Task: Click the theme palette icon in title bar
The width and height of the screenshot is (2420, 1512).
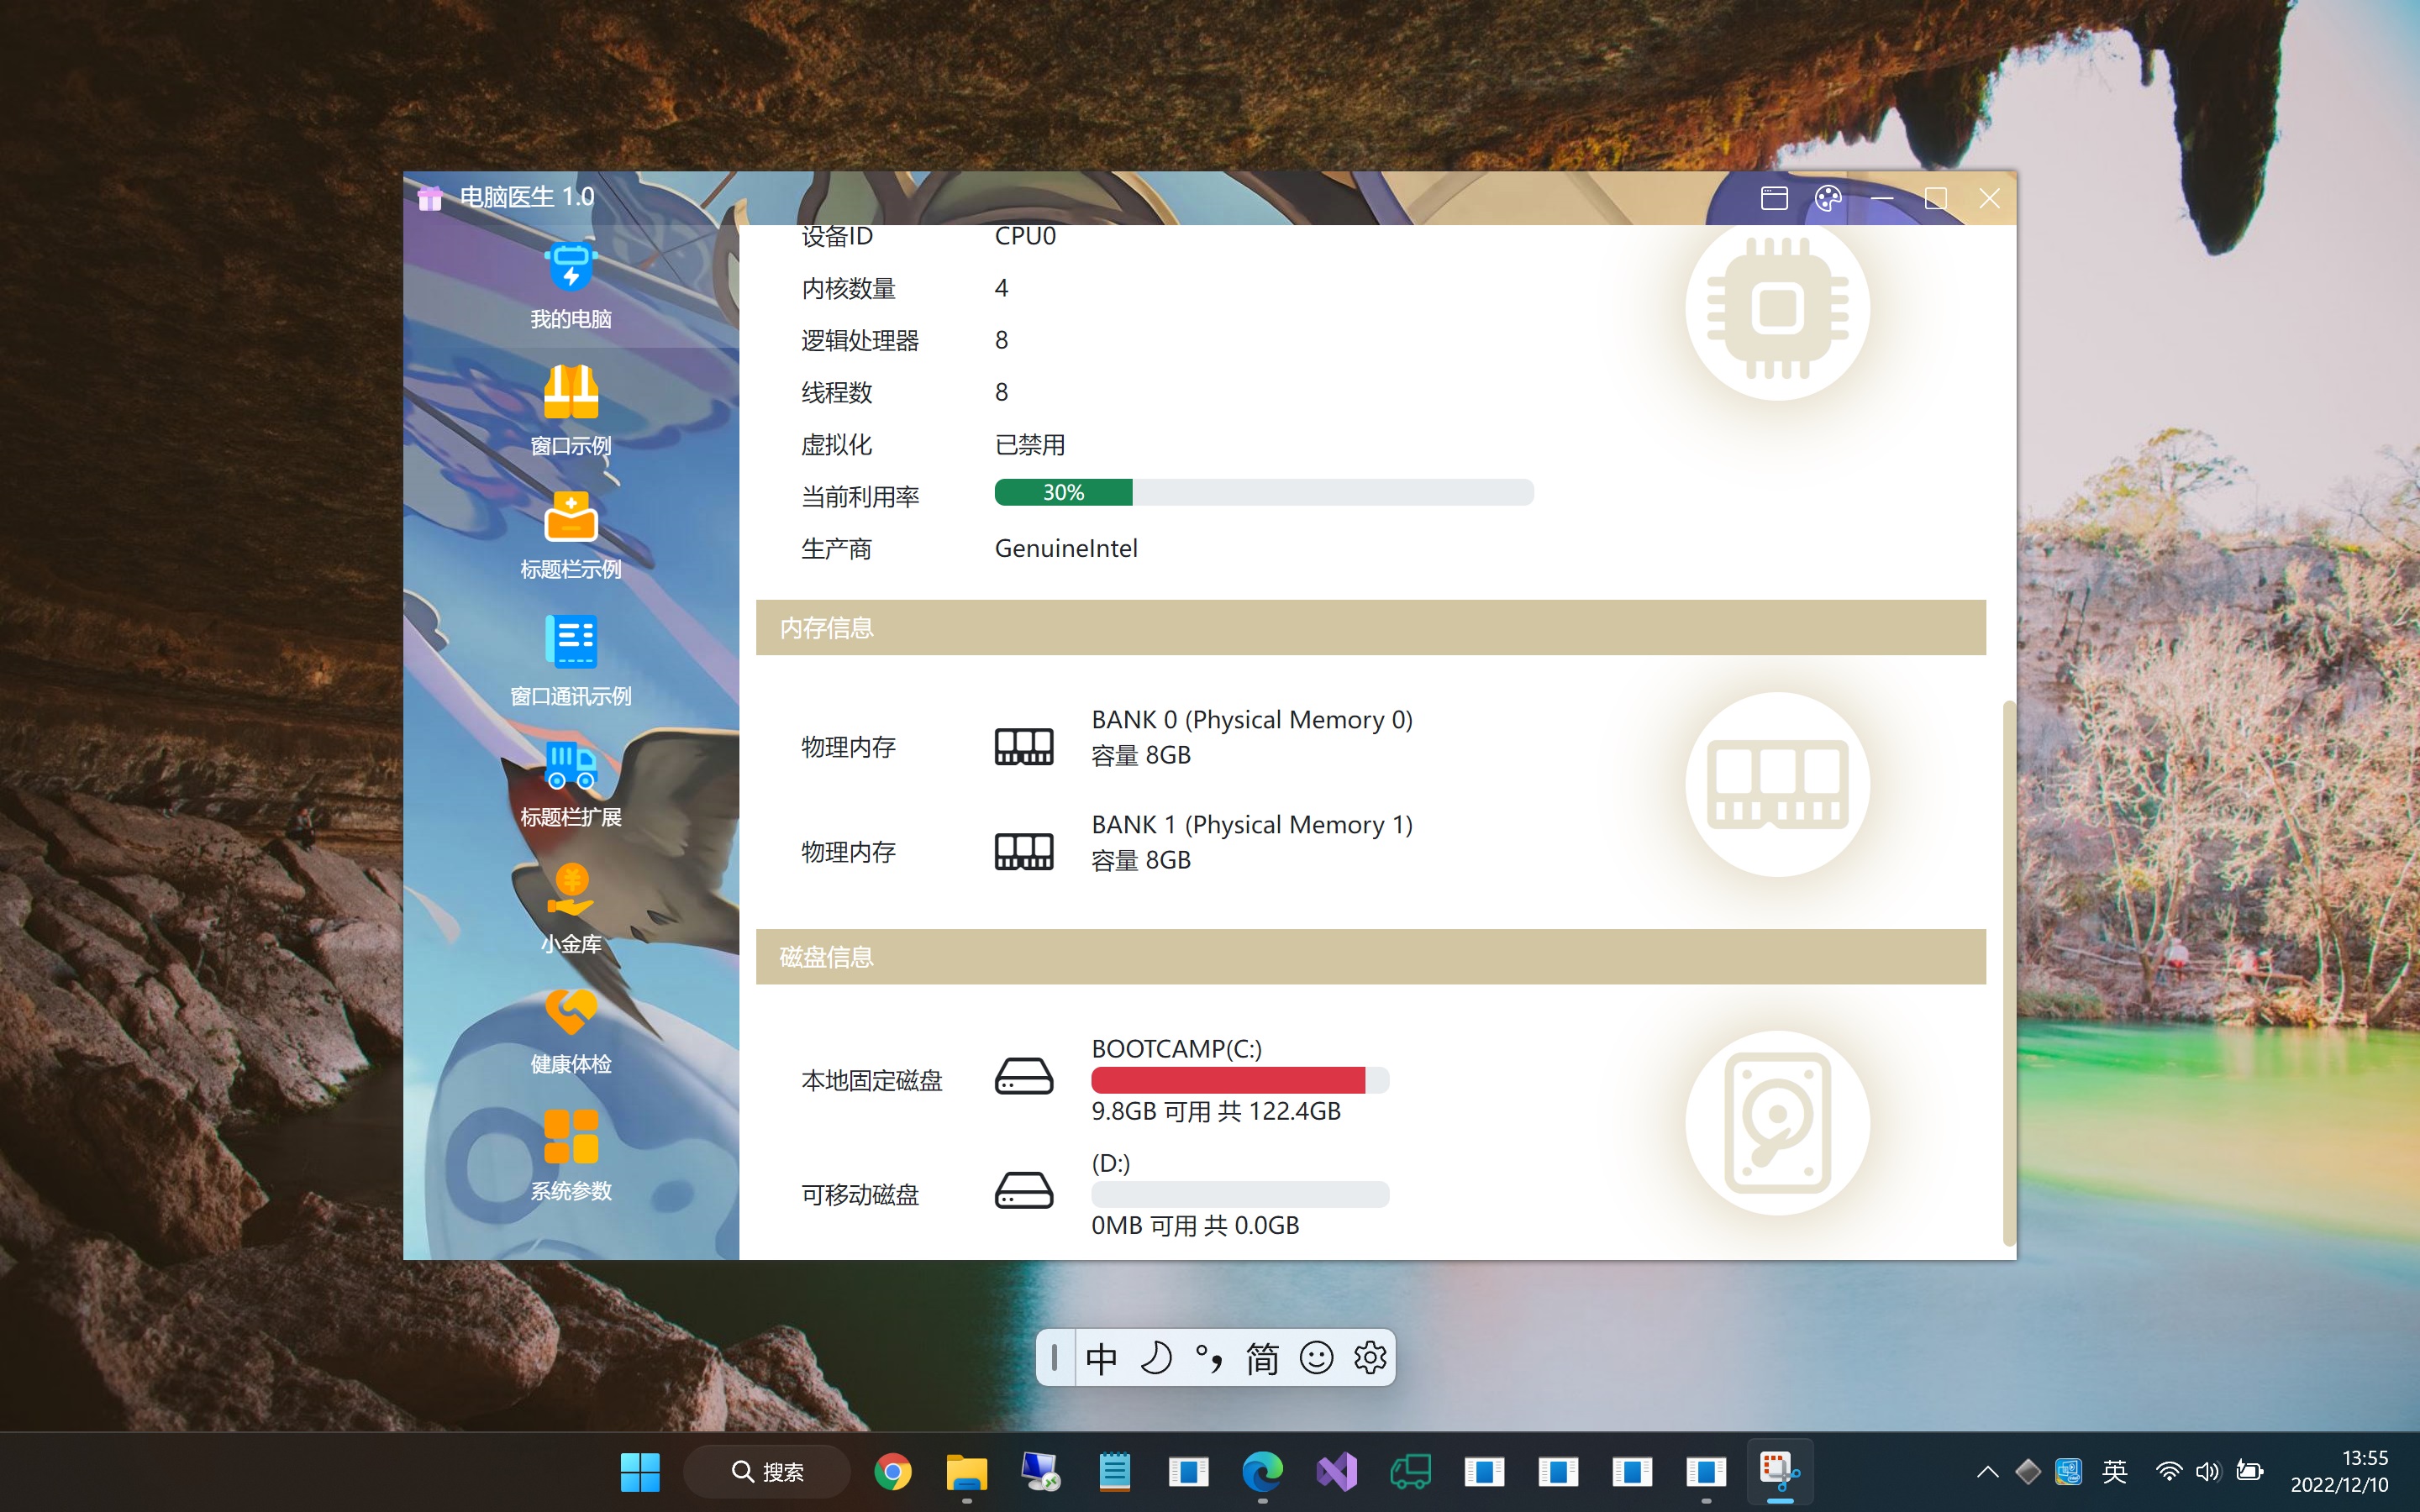Action: coord(1828,198)
